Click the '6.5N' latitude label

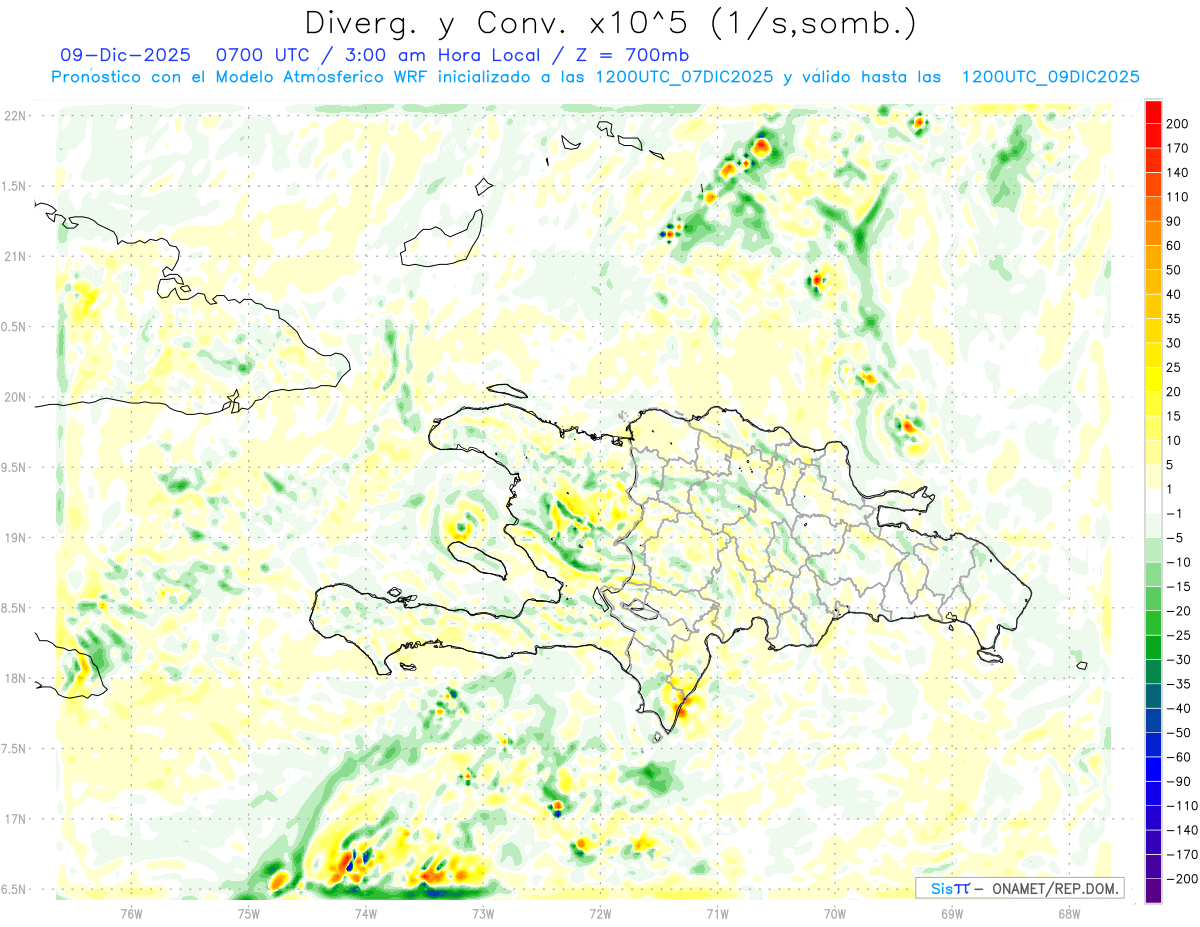15,889
